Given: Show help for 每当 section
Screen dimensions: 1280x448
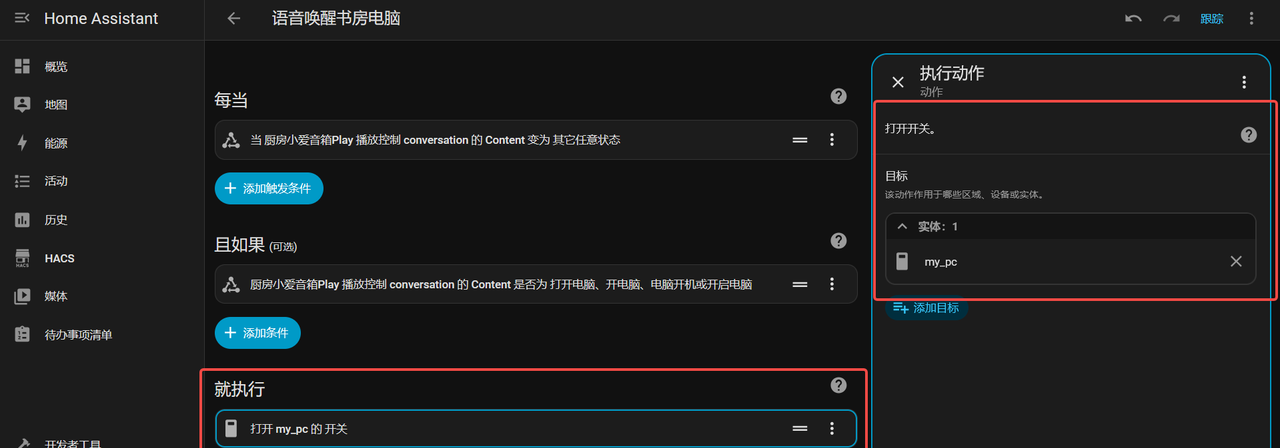Looking at the screenshot, I should click(x=839, y=96).
